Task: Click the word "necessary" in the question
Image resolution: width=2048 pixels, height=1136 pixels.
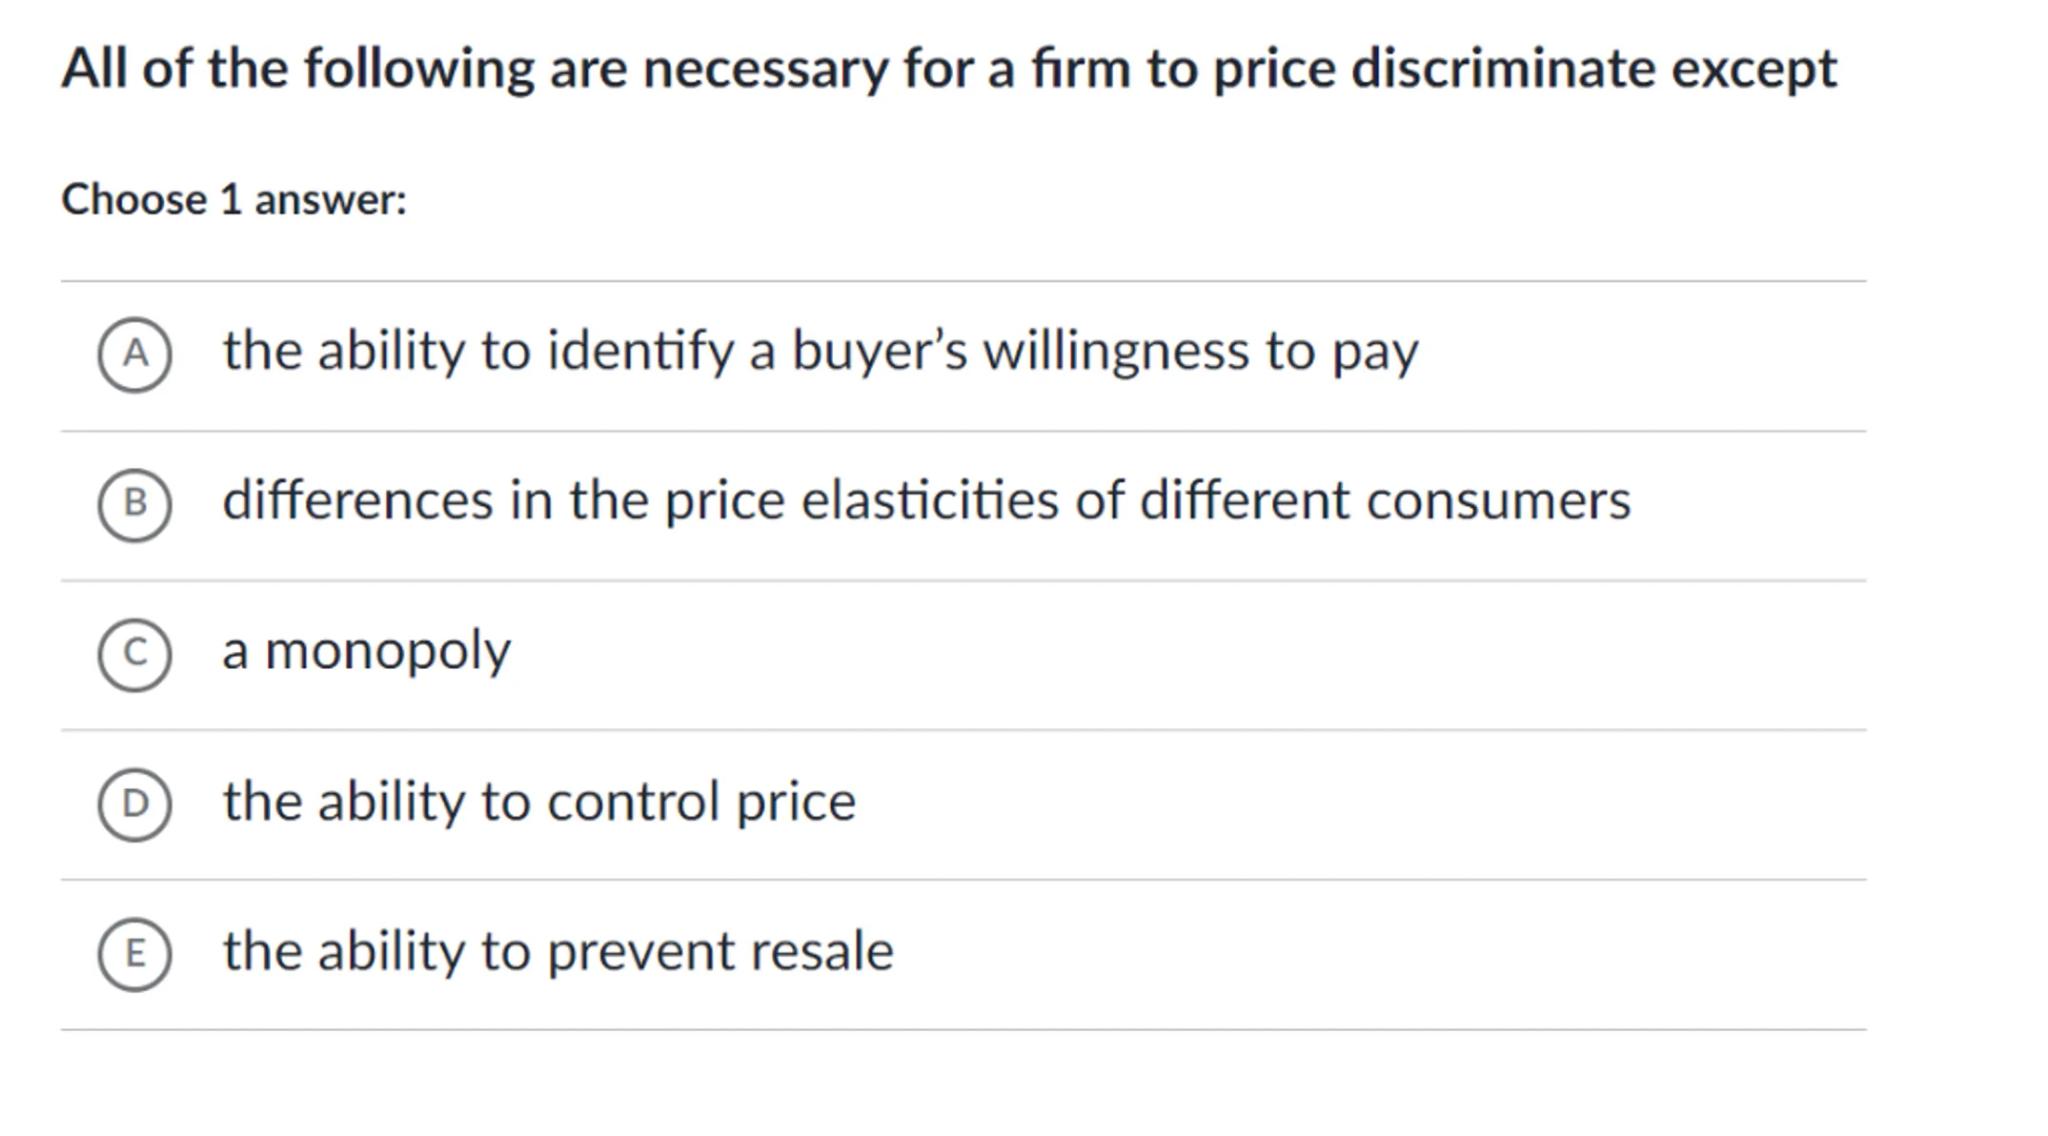Action: [765, 70]
